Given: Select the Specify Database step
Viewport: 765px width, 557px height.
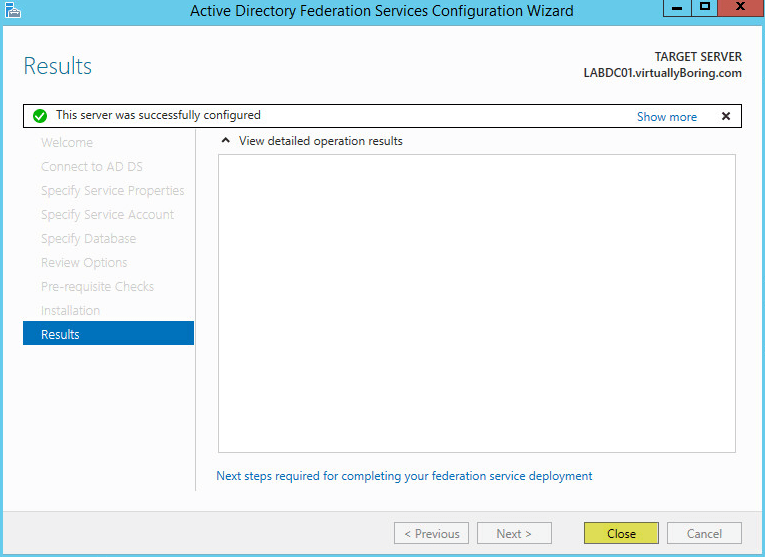Looking at the screenshot, I should [x=88, y=239].
